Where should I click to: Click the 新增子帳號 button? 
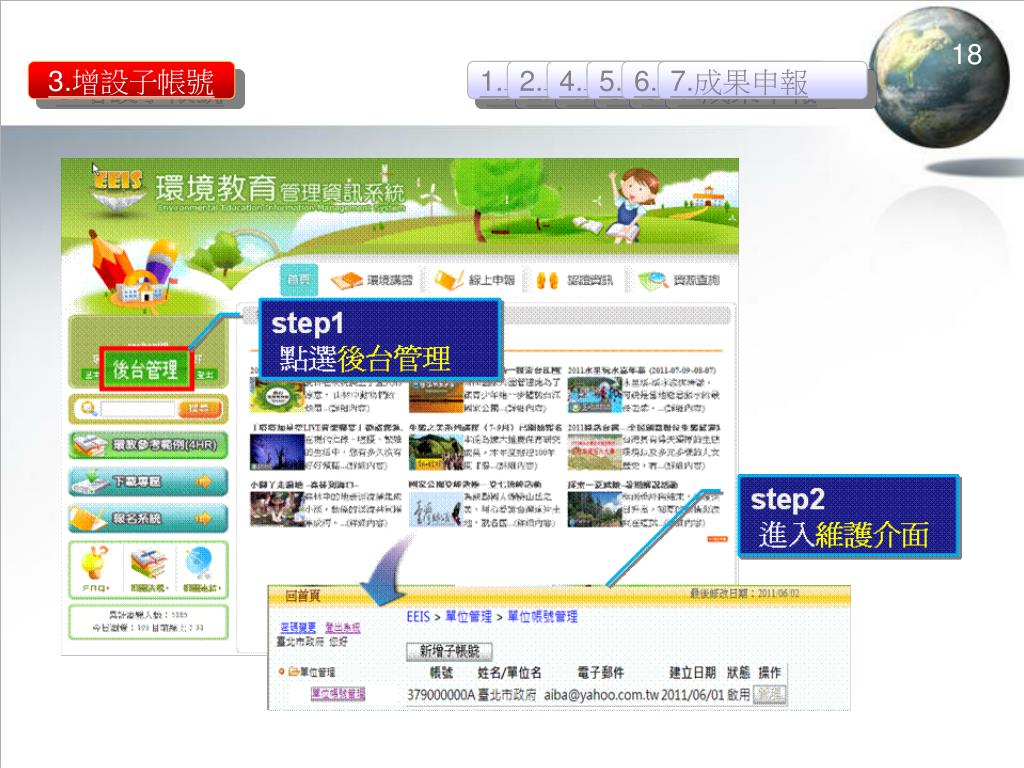(x=449, y=651)
